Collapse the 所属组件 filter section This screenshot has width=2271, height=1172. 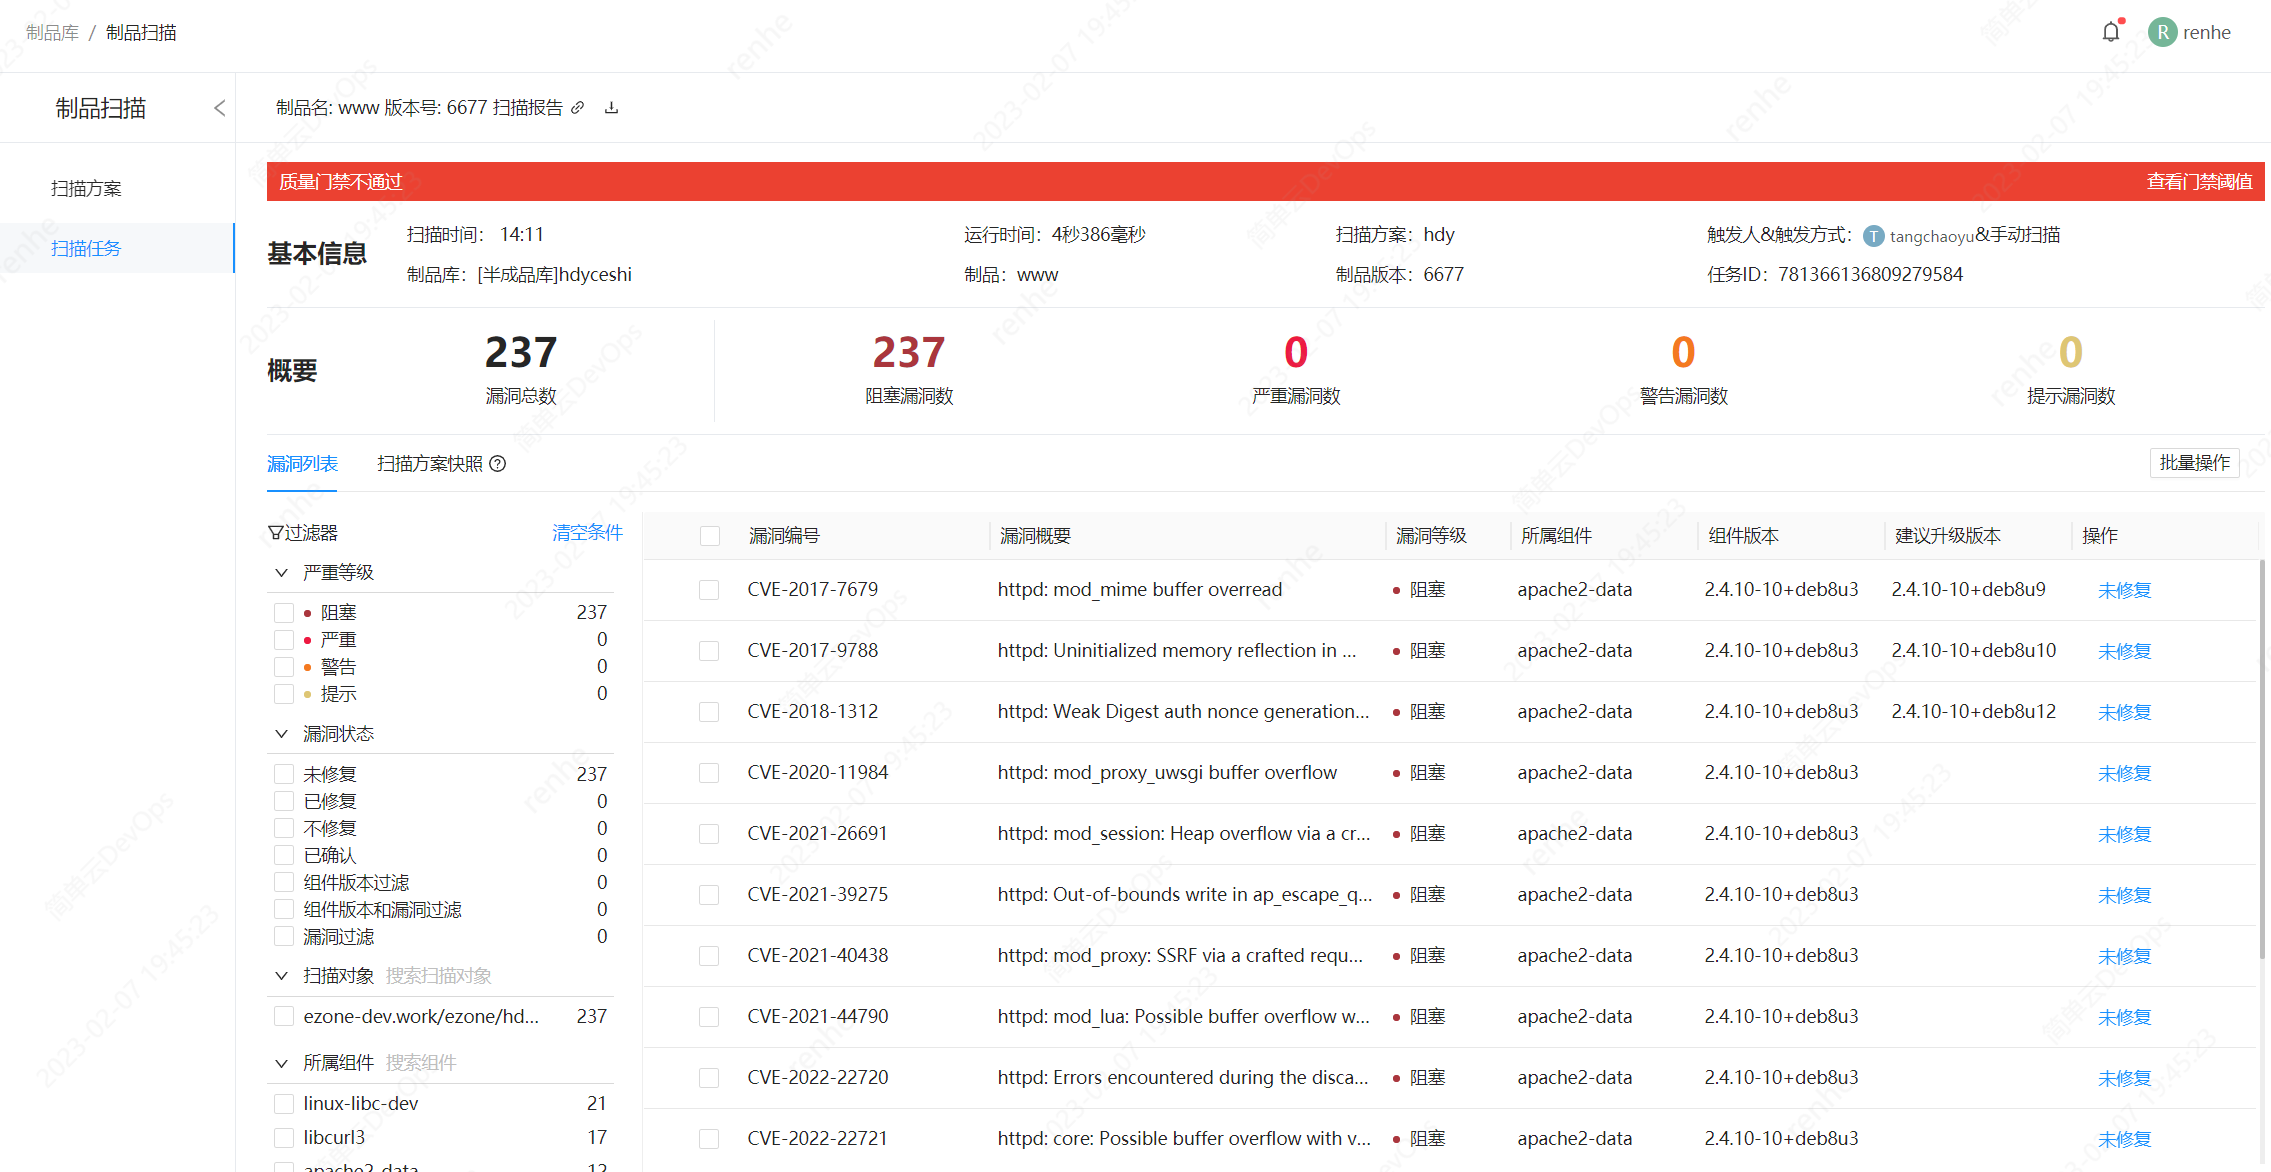pyautogui.click(x=281, y=1063)
